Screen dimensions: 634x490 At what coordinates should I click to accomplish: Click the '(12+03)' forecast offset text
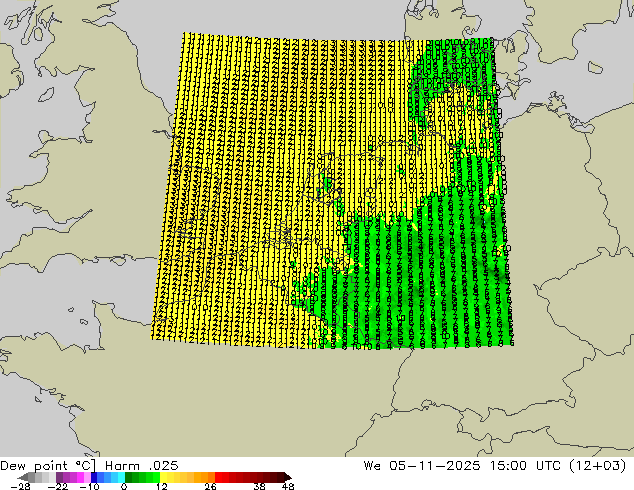(597, 465)
